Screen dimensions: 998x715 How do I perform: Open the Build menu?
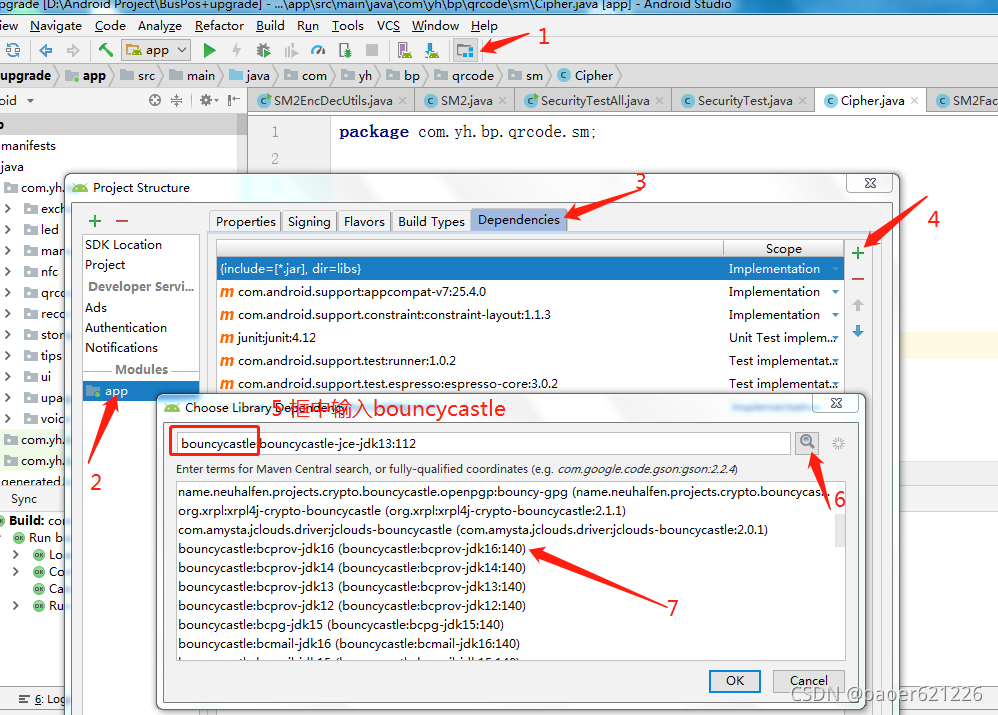(x=270, y=25)
